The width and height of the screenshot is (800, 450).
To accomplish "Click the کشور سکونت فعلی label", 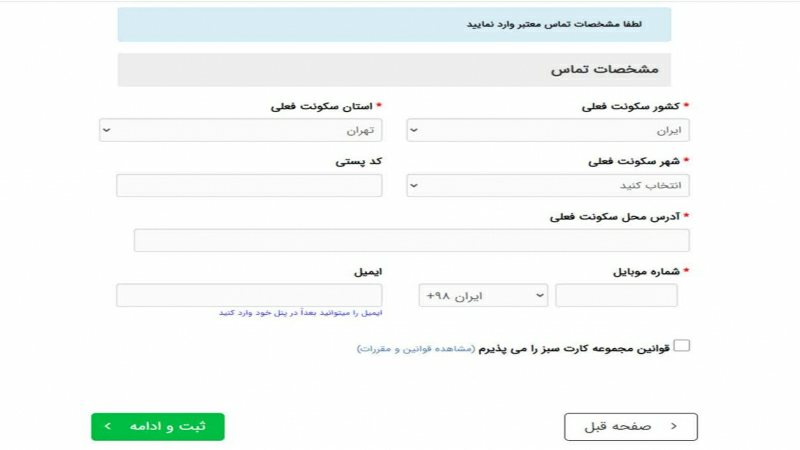I will [631, 106].
